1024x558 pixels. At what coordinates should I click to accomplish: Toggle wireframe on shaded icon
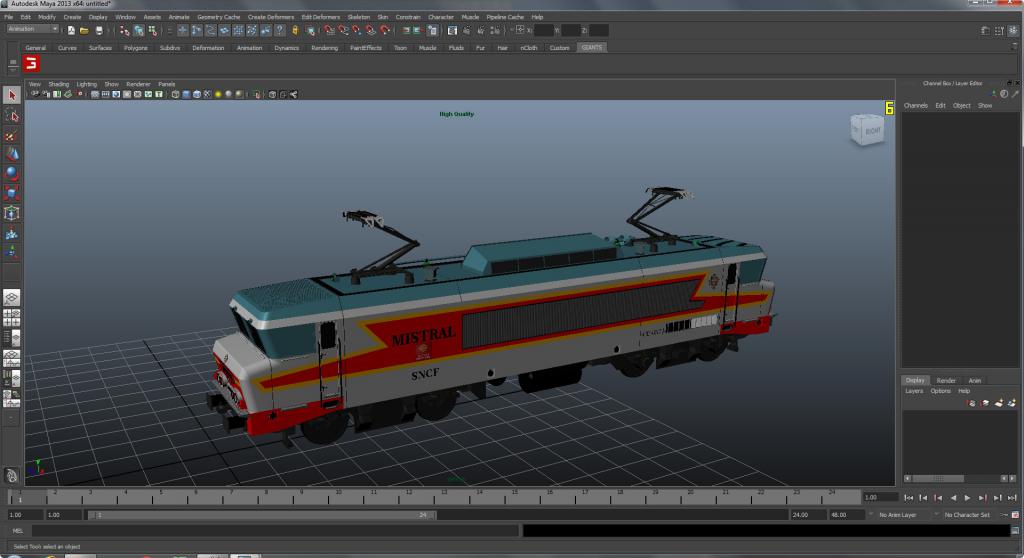(197, 95)
